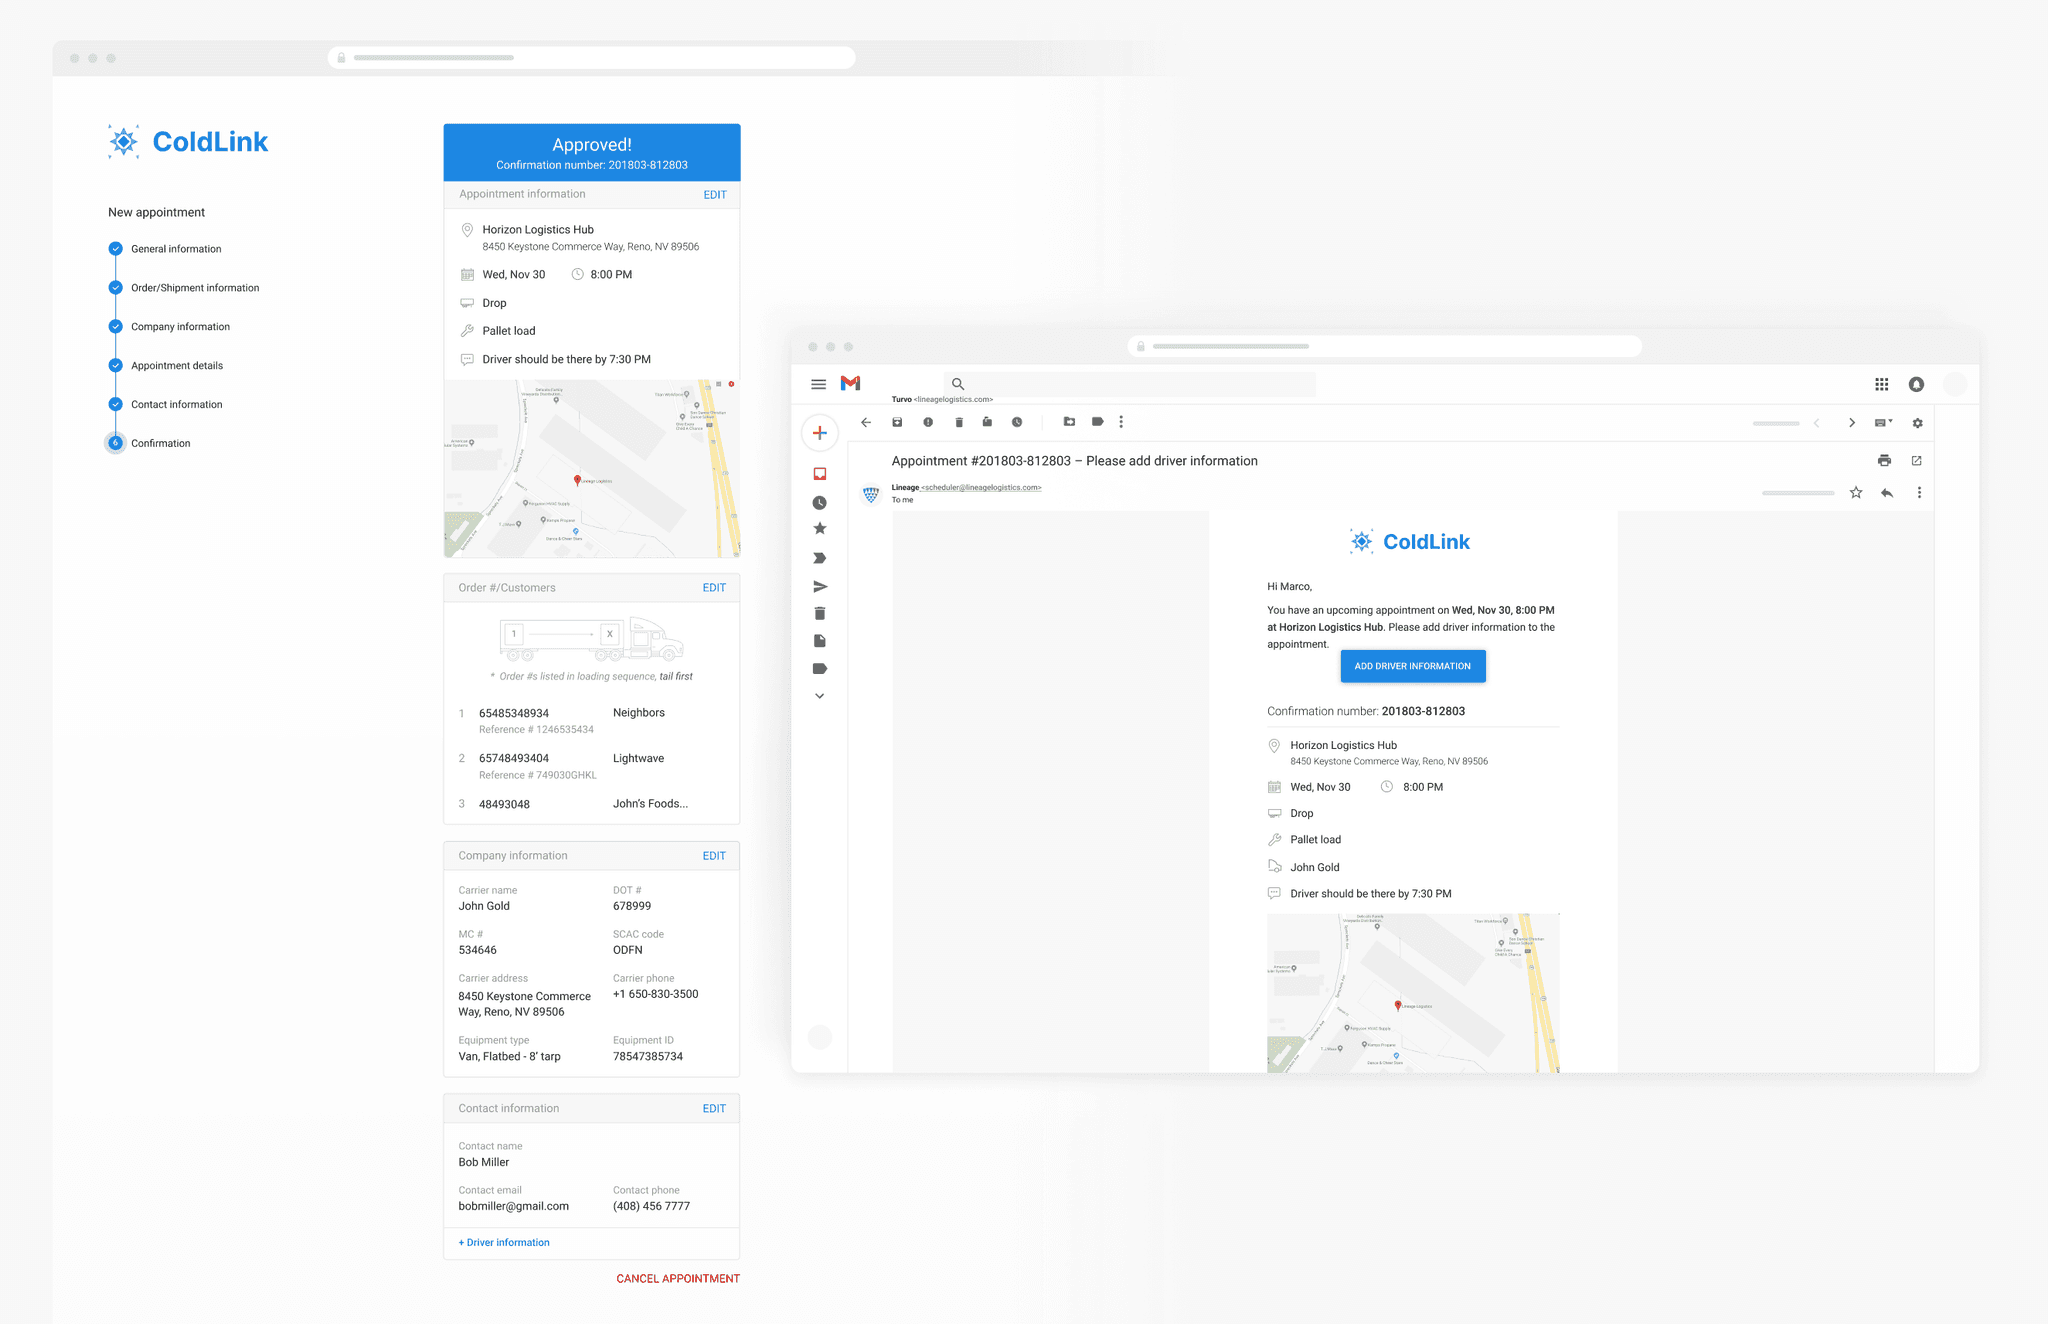
Task: Select the Company information step circle
Action: pyautogui.click(x=115, y=327)
